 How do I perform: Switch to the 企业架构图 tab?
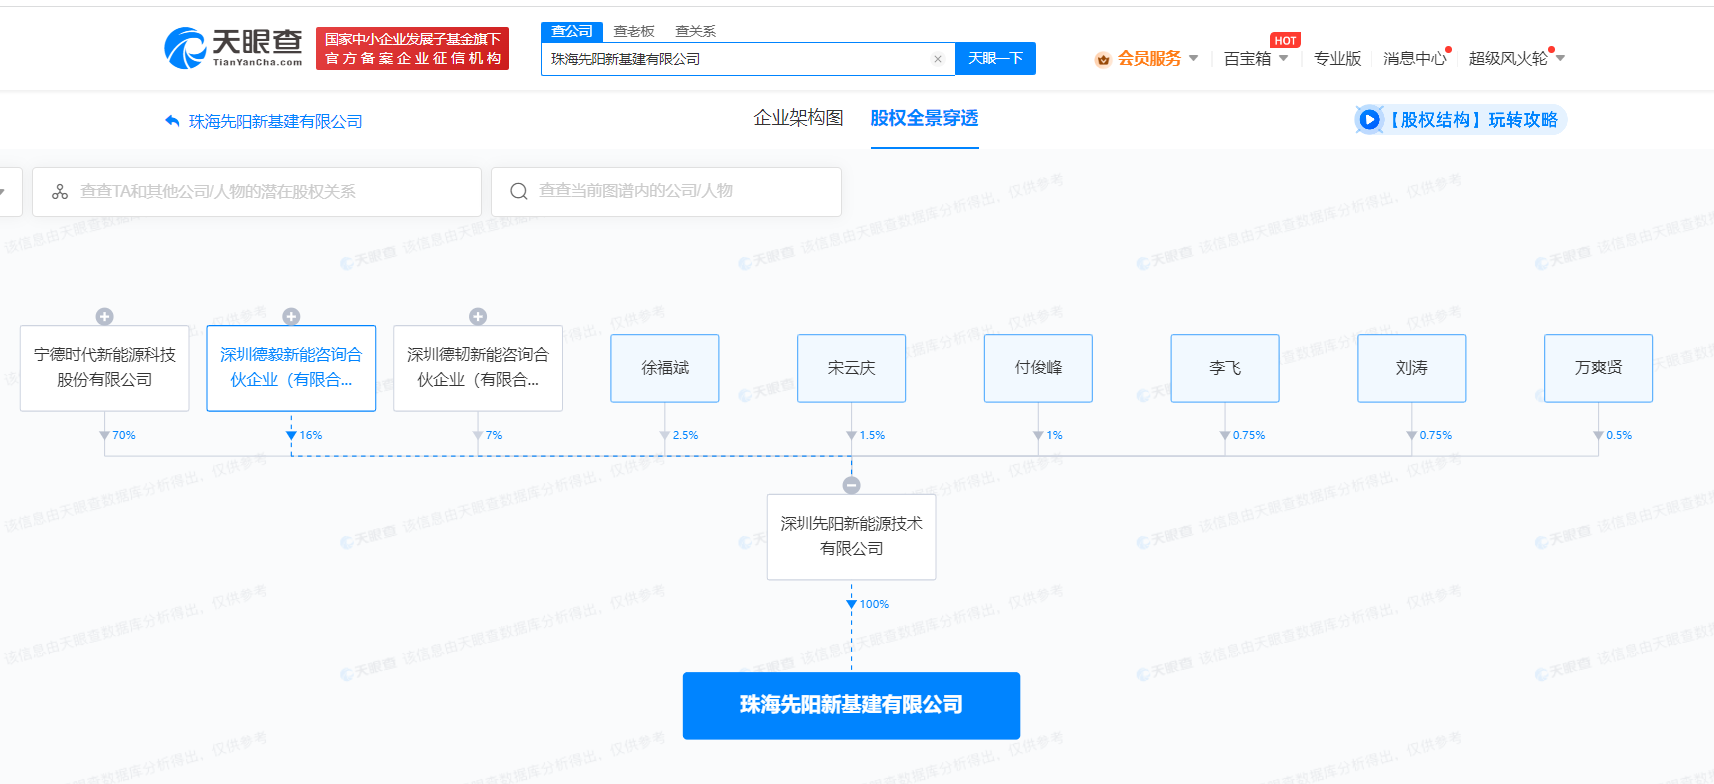[798, 118]
